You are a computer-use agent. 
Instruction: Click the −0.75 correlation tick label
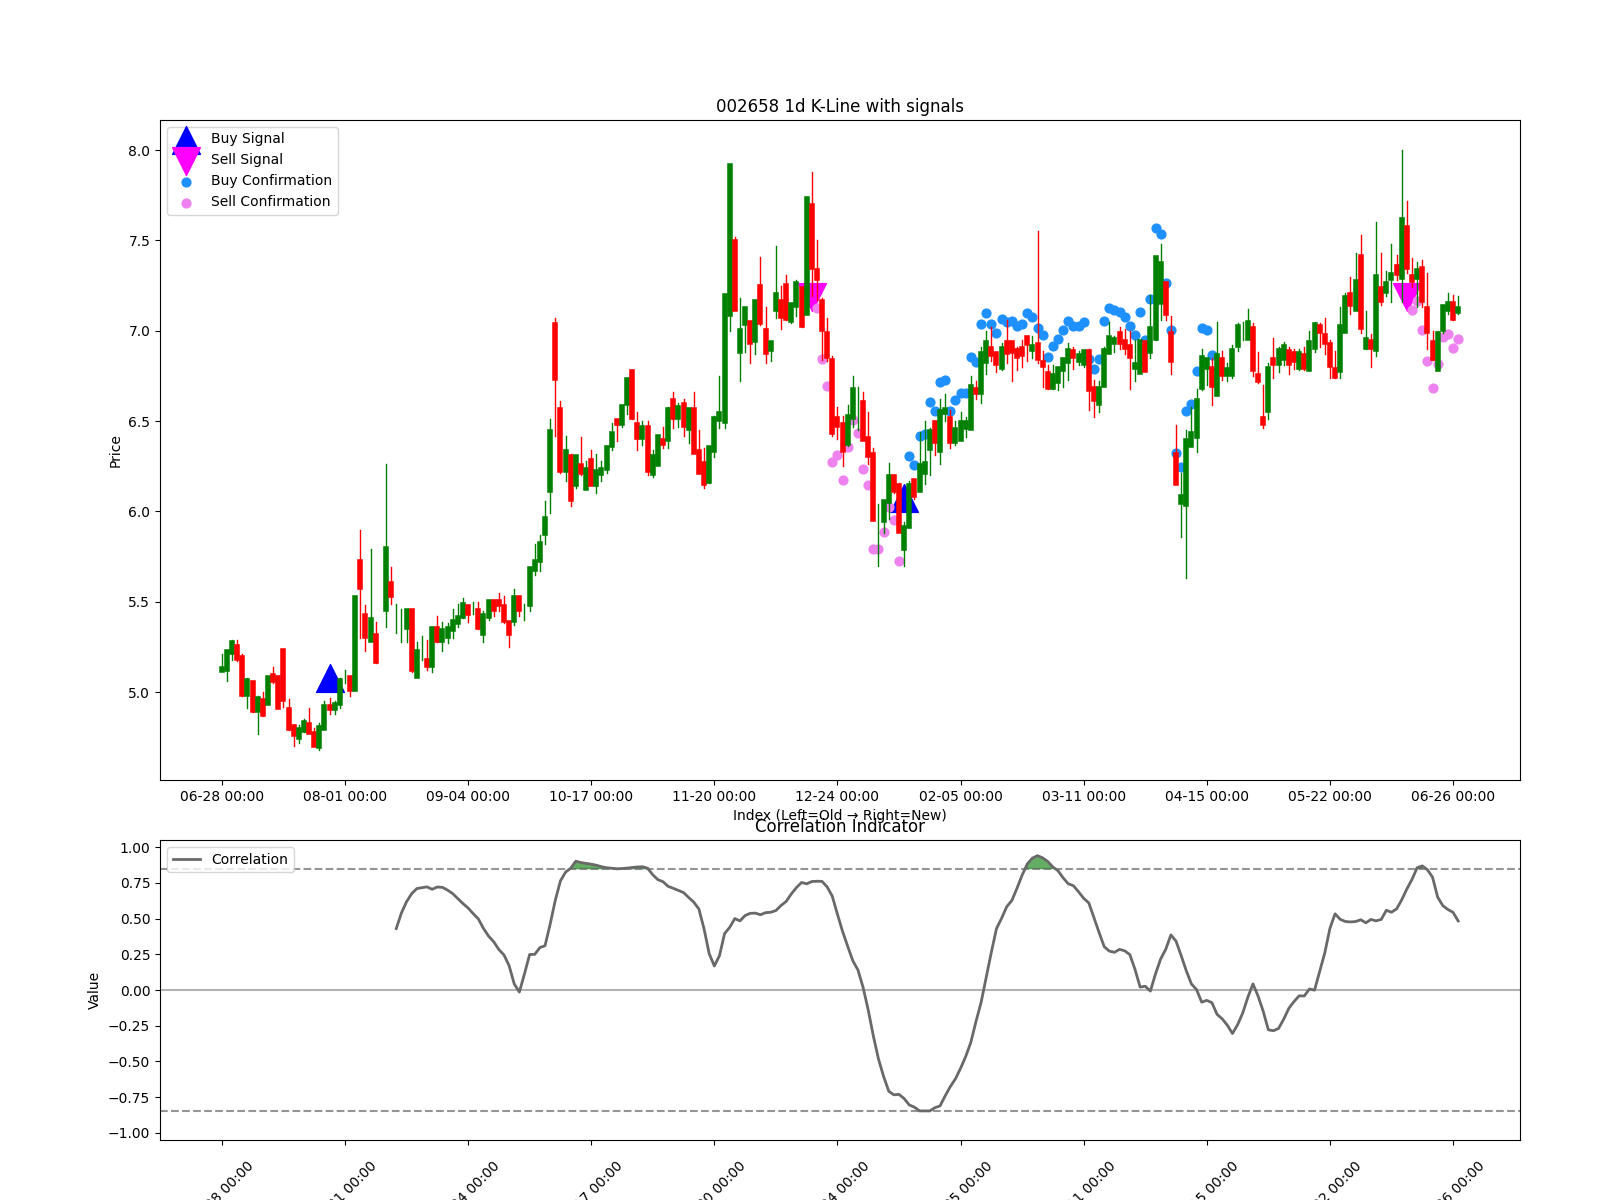[129, 1098]
